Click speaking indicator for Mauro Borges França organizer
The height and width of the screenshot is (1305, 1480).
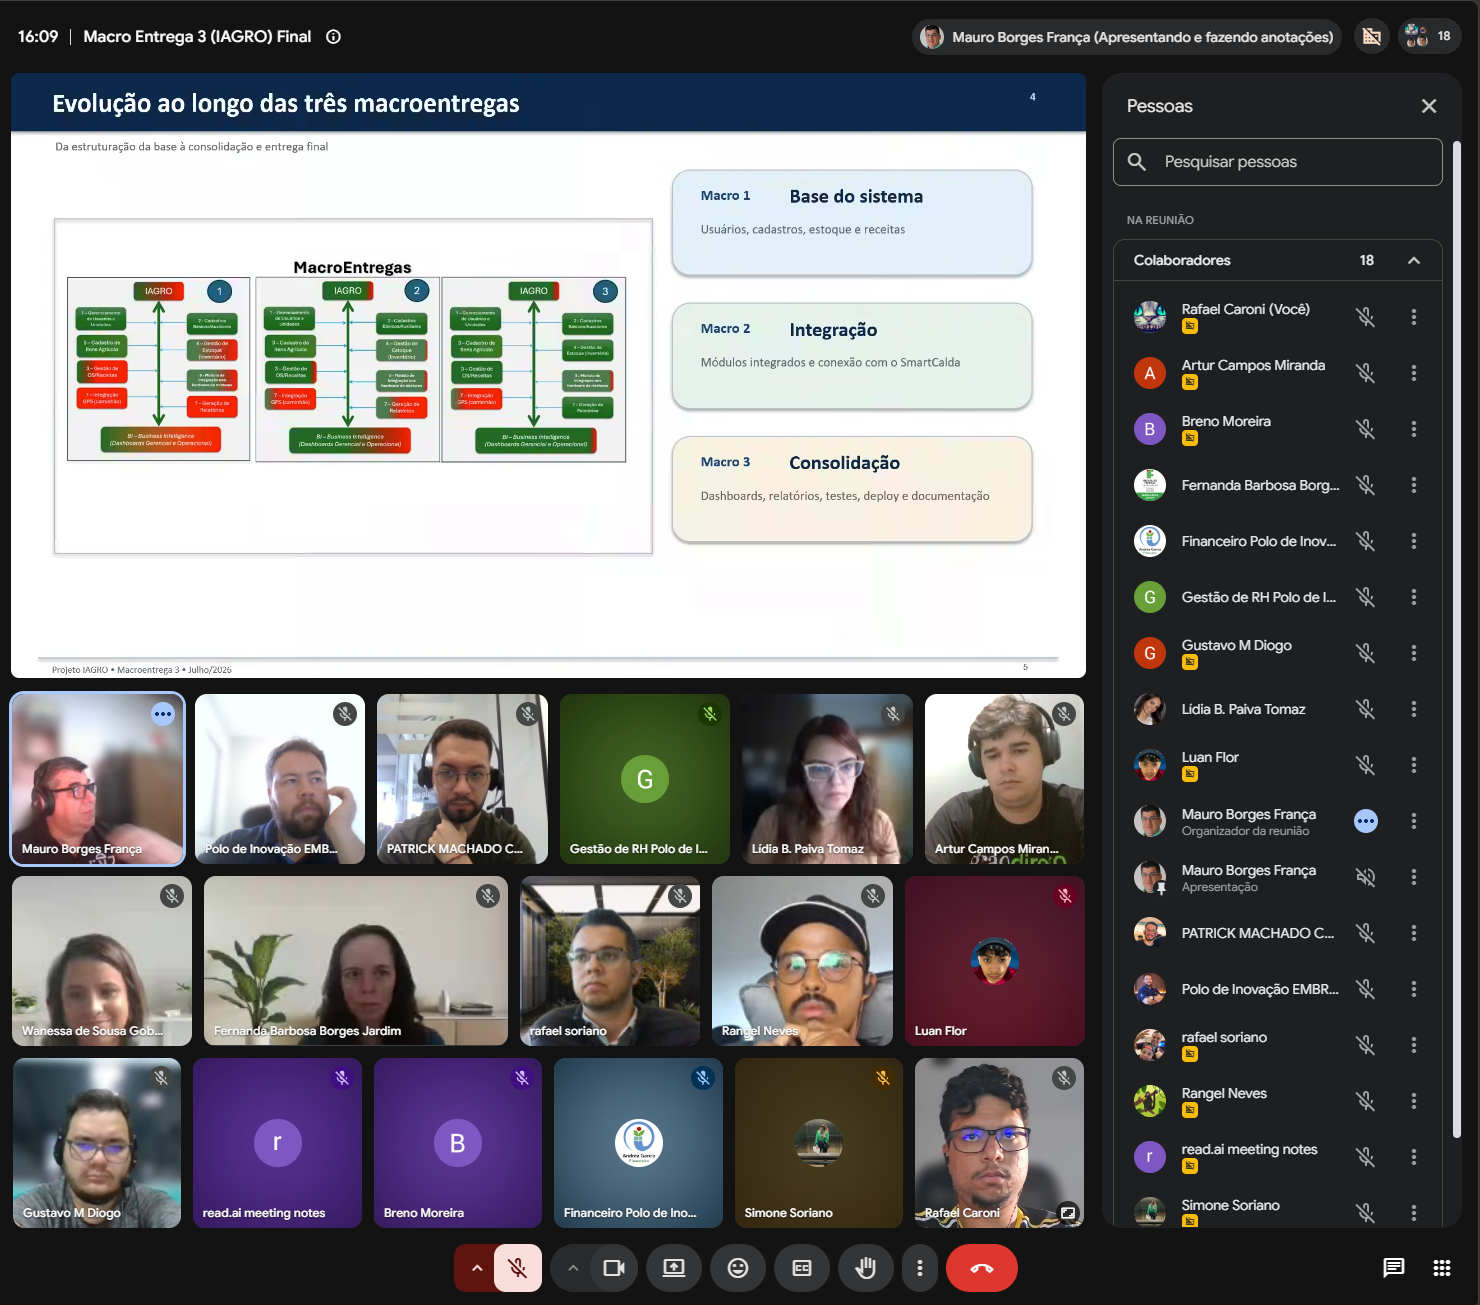(1366, 821)
